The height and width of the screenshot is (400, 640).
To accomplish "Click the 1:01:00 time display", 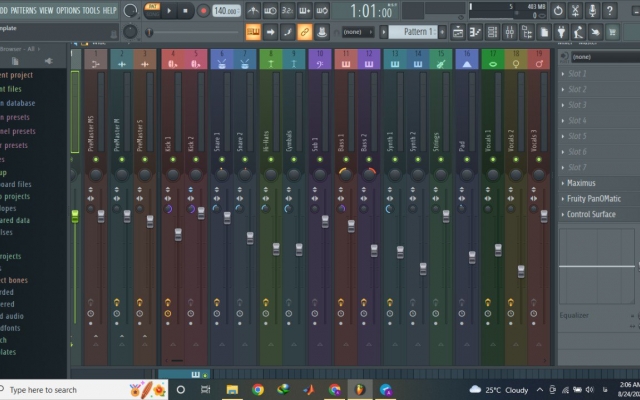I will (371, 11).
